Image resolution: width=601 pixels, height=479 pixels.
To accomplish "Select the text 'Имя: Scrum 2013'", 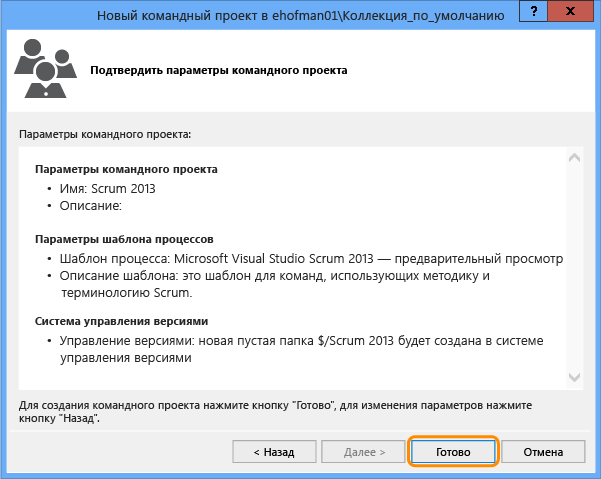I will click(107, 189).
